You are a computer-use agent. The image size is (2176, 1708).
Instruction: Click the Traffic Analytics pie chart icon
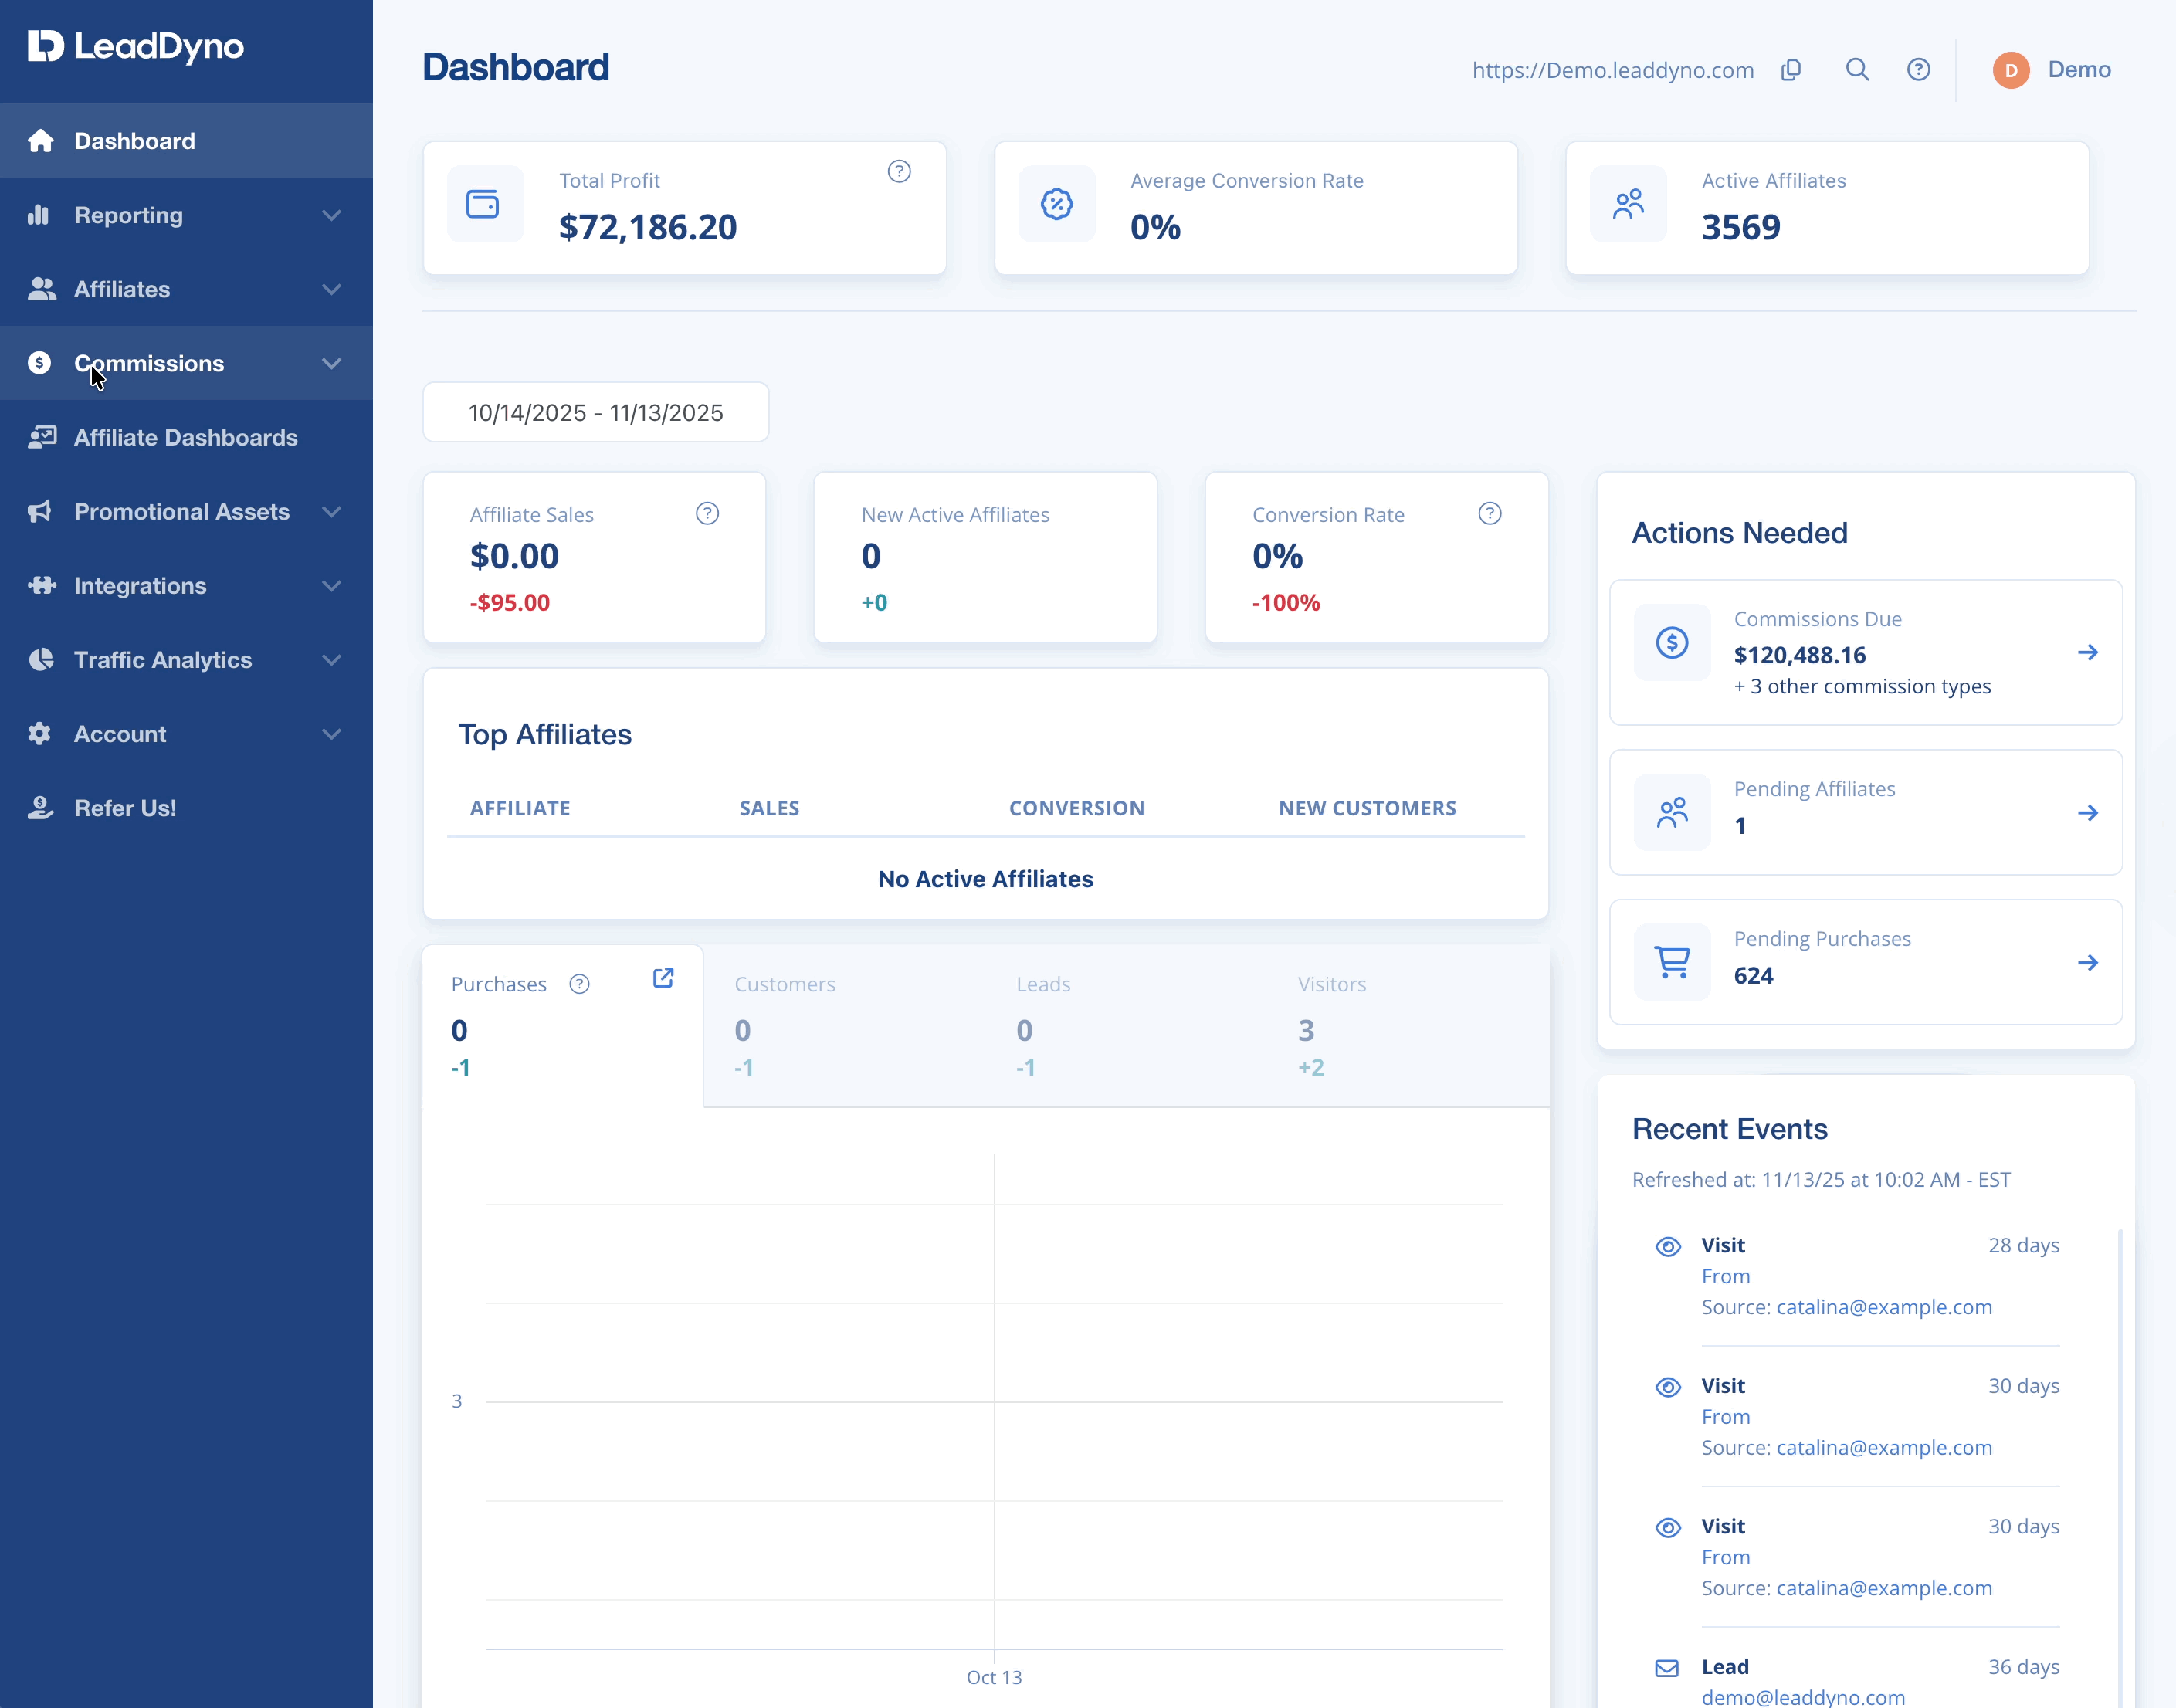tap(40, 659)
